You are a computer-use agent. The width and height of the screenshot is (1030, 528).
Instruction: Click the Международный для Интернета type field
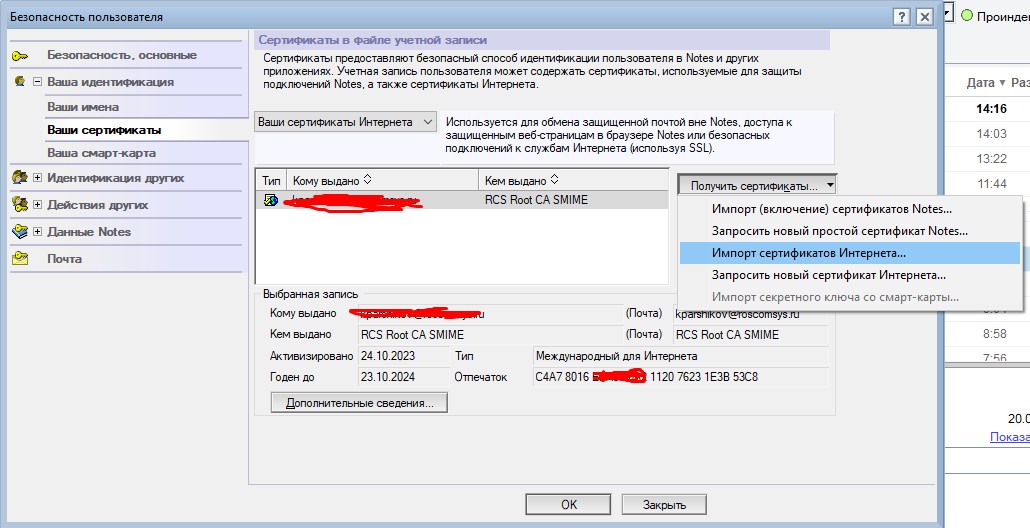coord(681,356)
